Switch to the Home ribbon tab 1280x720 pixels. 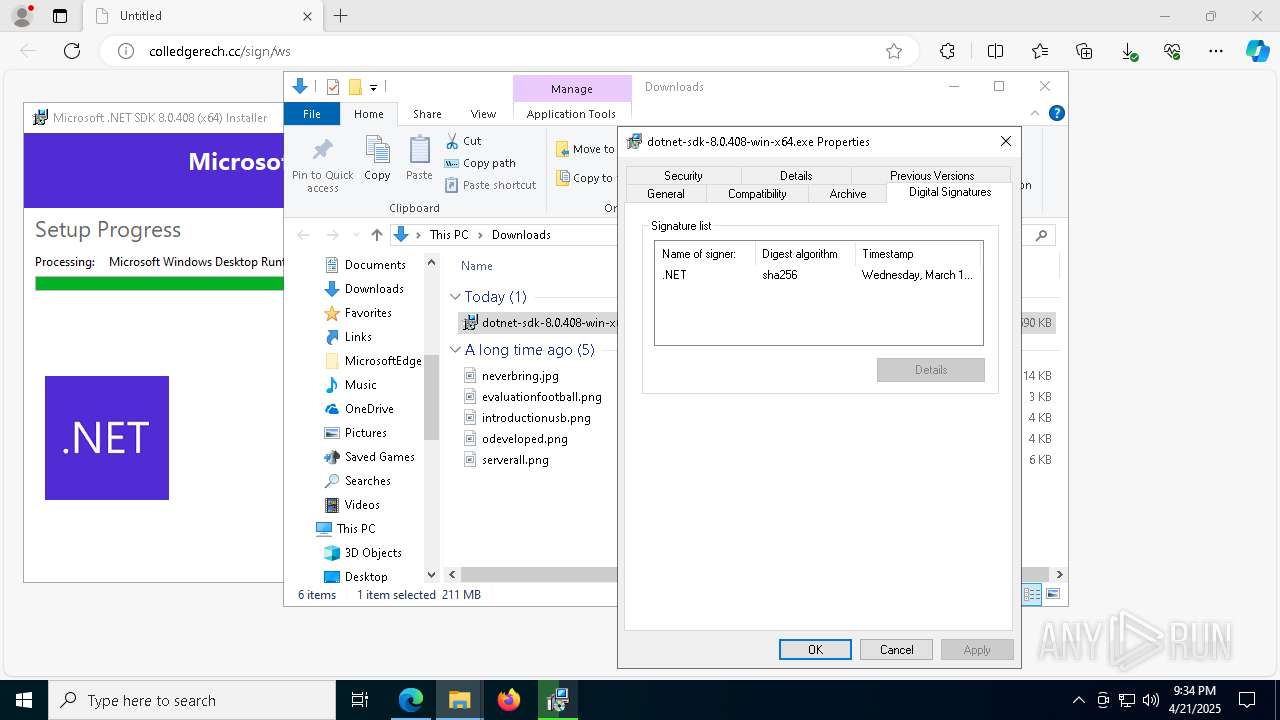[x=369, y=114]
